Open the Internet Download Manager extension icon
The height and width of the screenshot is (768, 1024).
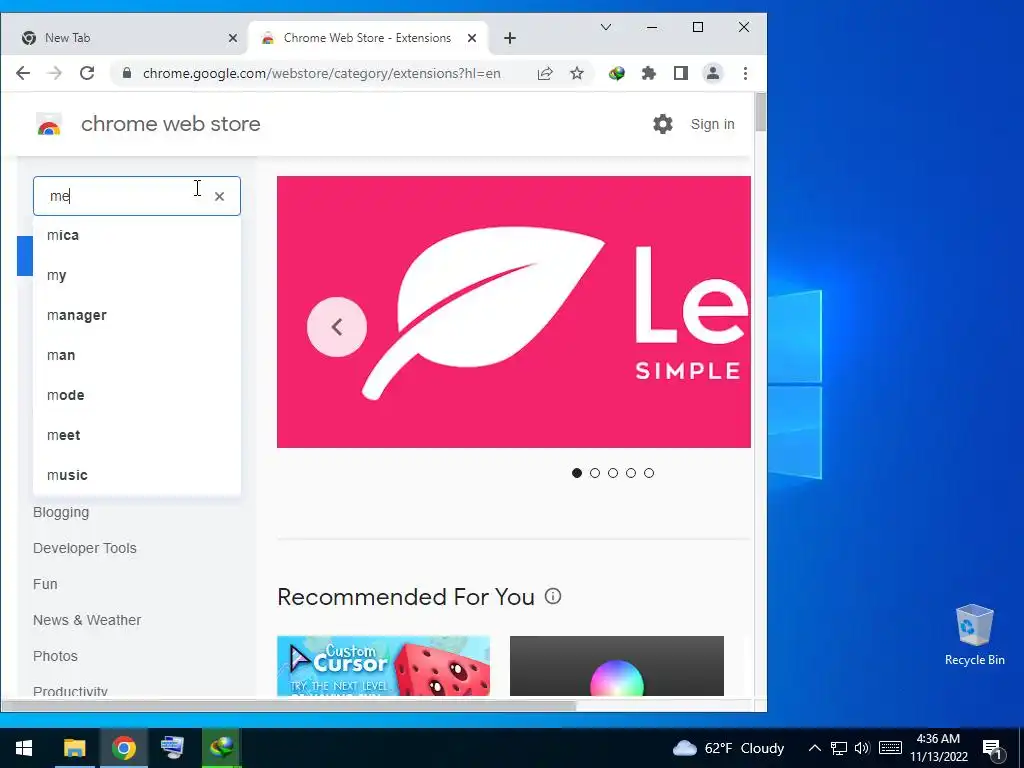point(616,73)
